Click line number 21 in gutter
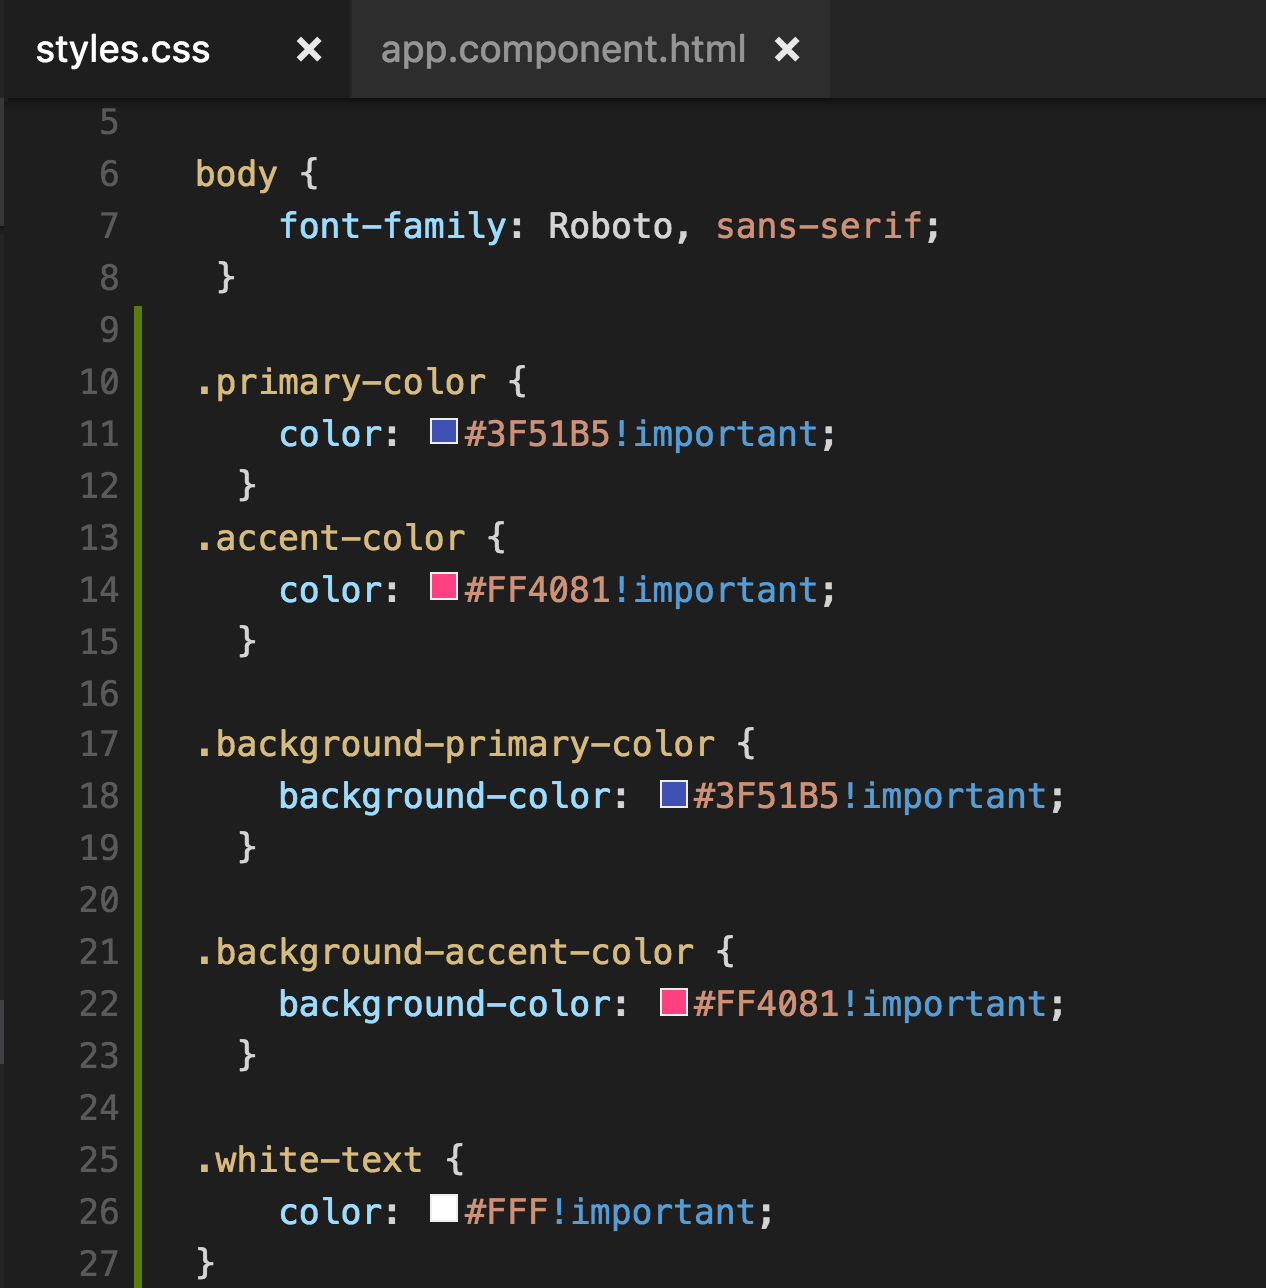 tap(99, 952)
